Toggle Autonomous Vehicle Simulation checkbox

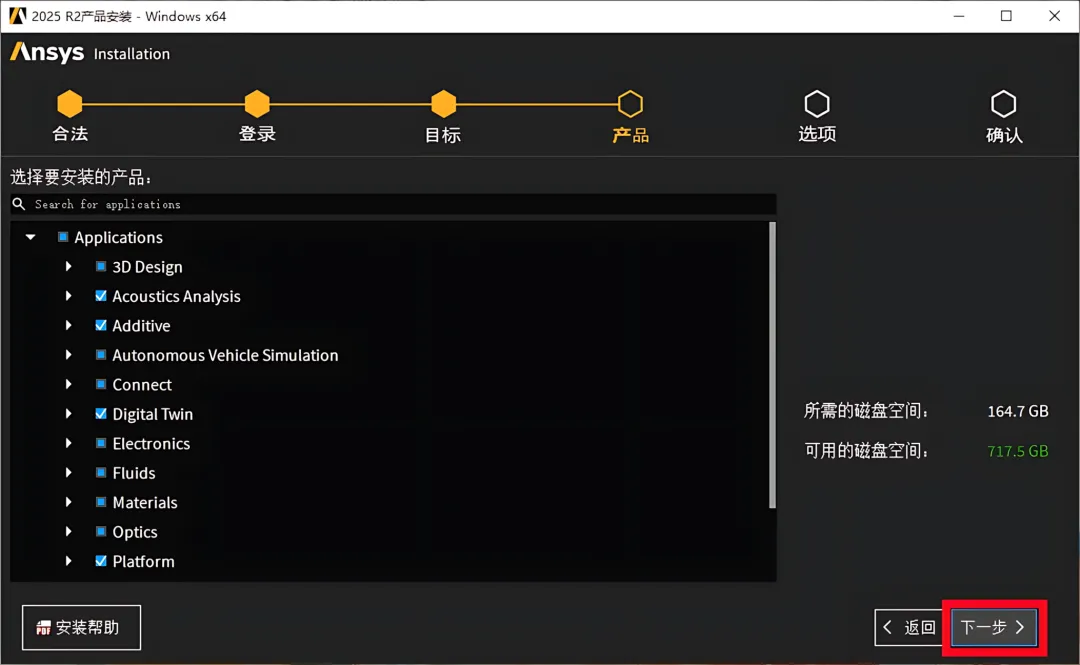101,355
